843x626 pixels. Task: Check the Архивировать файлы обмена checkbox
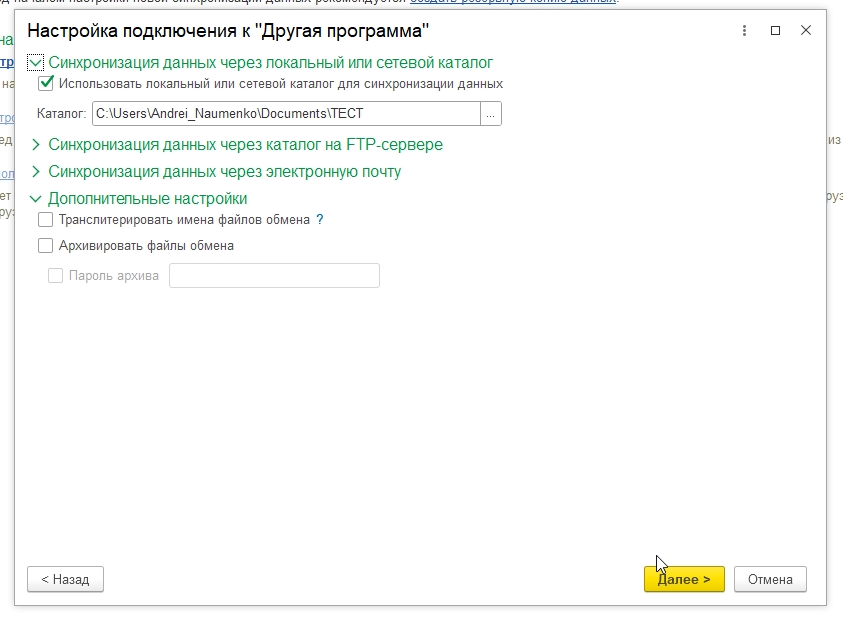point(45,245)
